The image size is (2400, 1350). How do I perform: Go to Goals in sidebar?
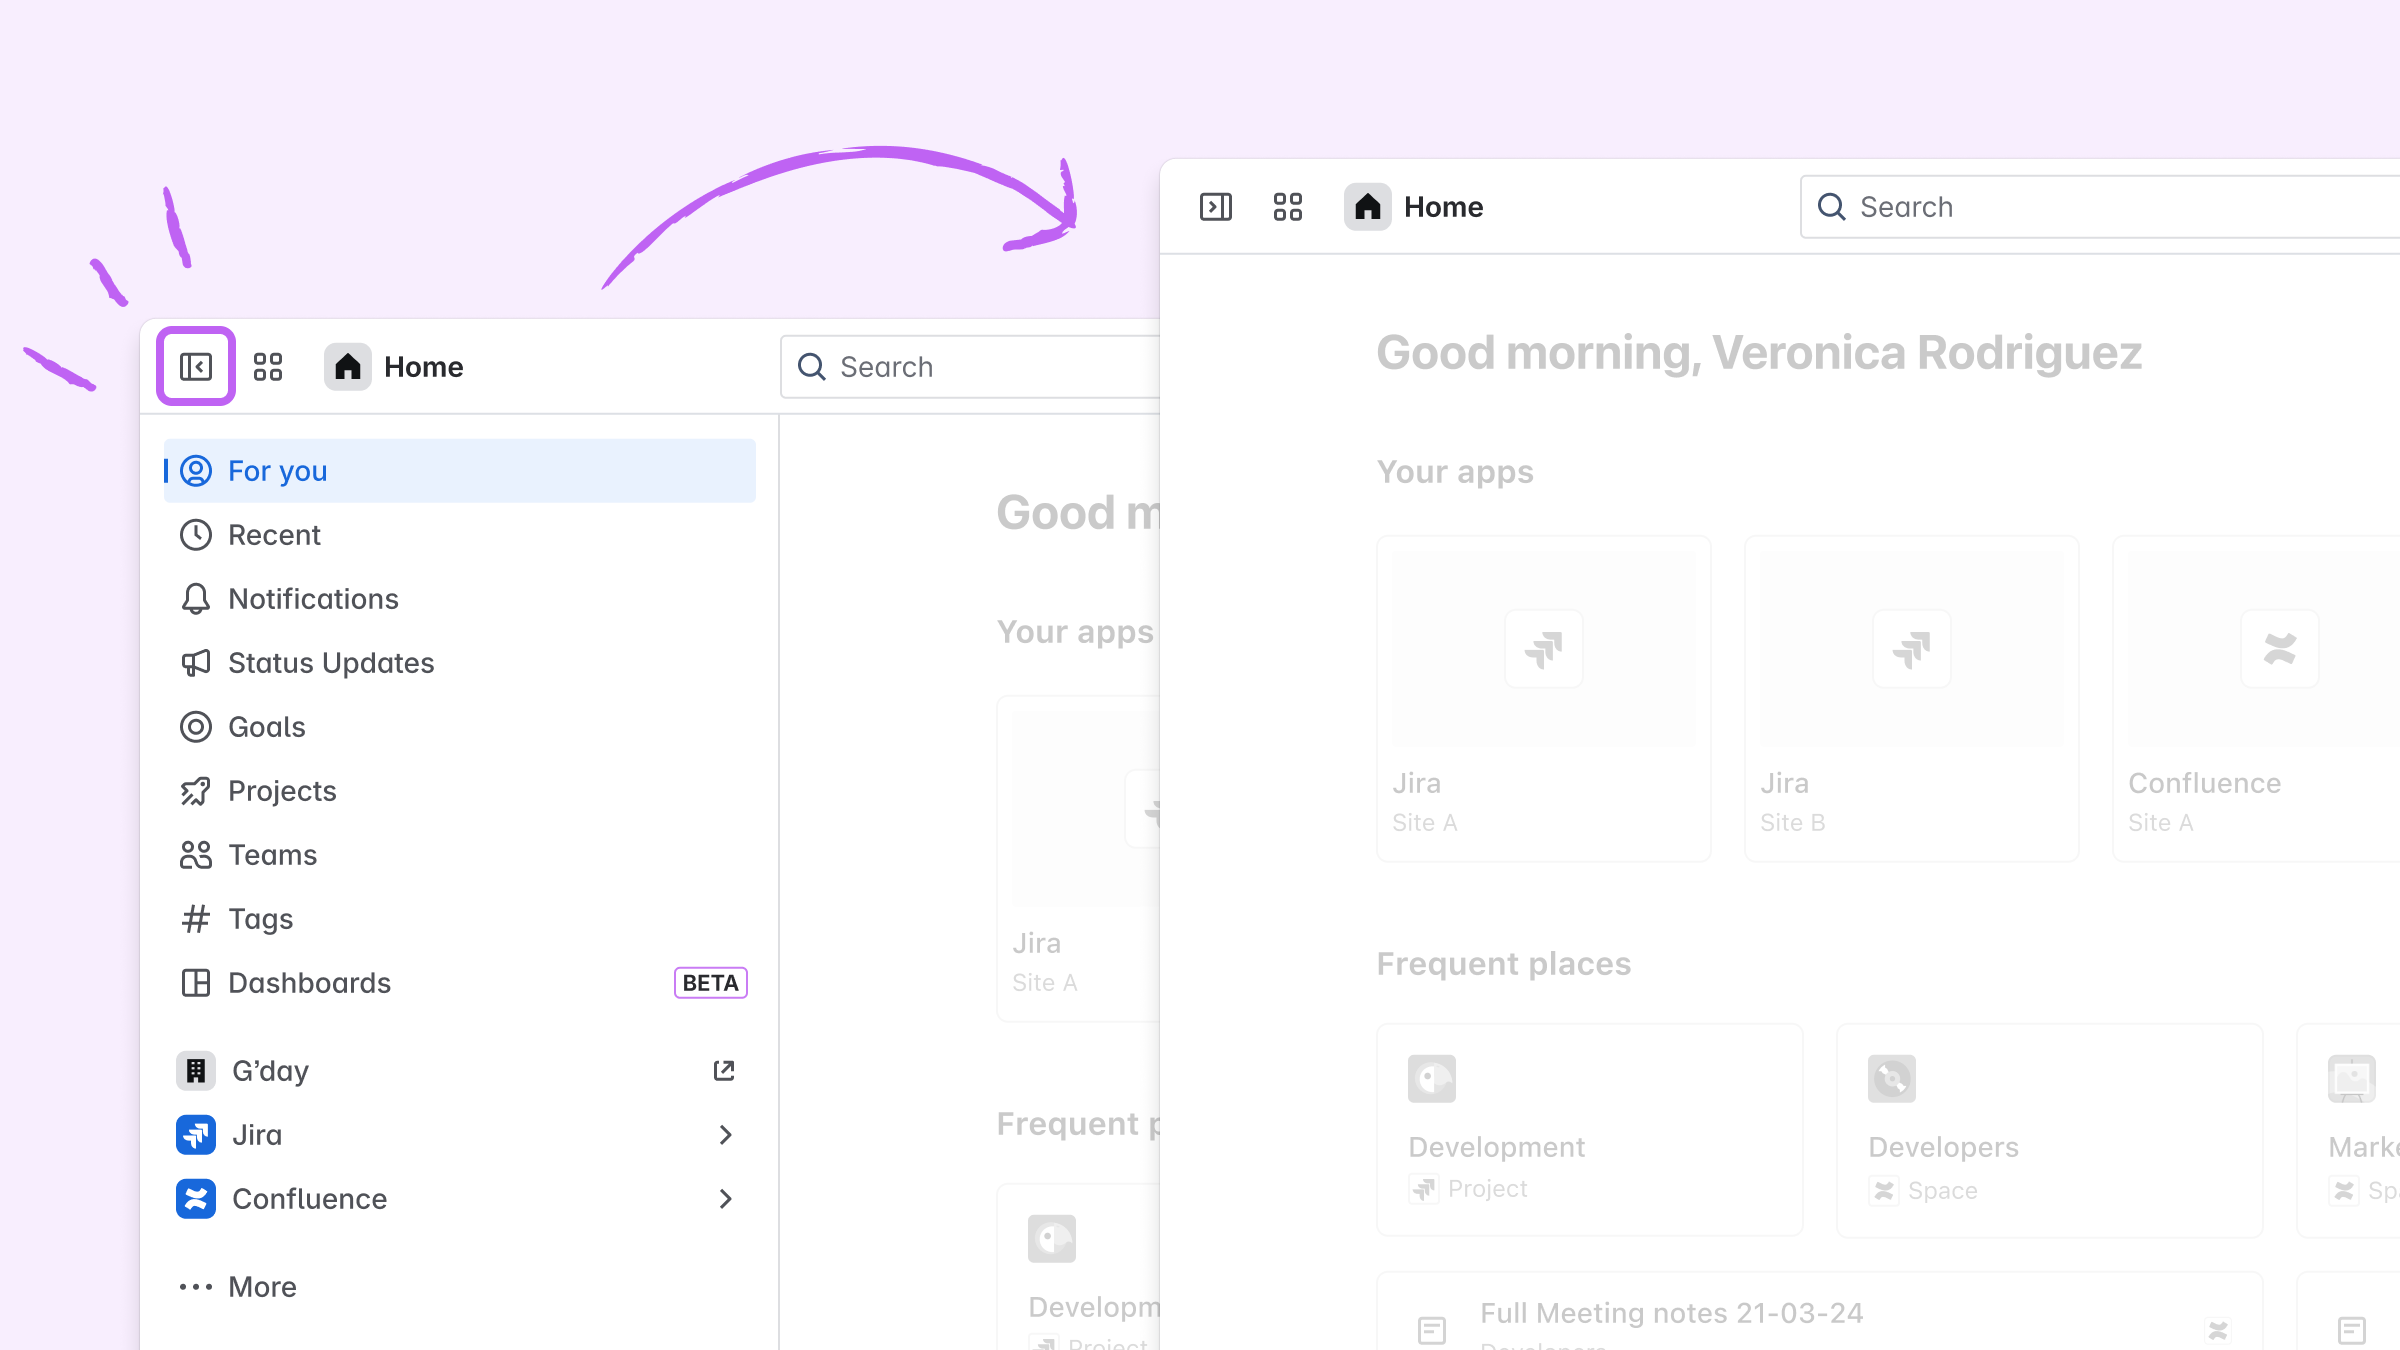pos(266,727)
